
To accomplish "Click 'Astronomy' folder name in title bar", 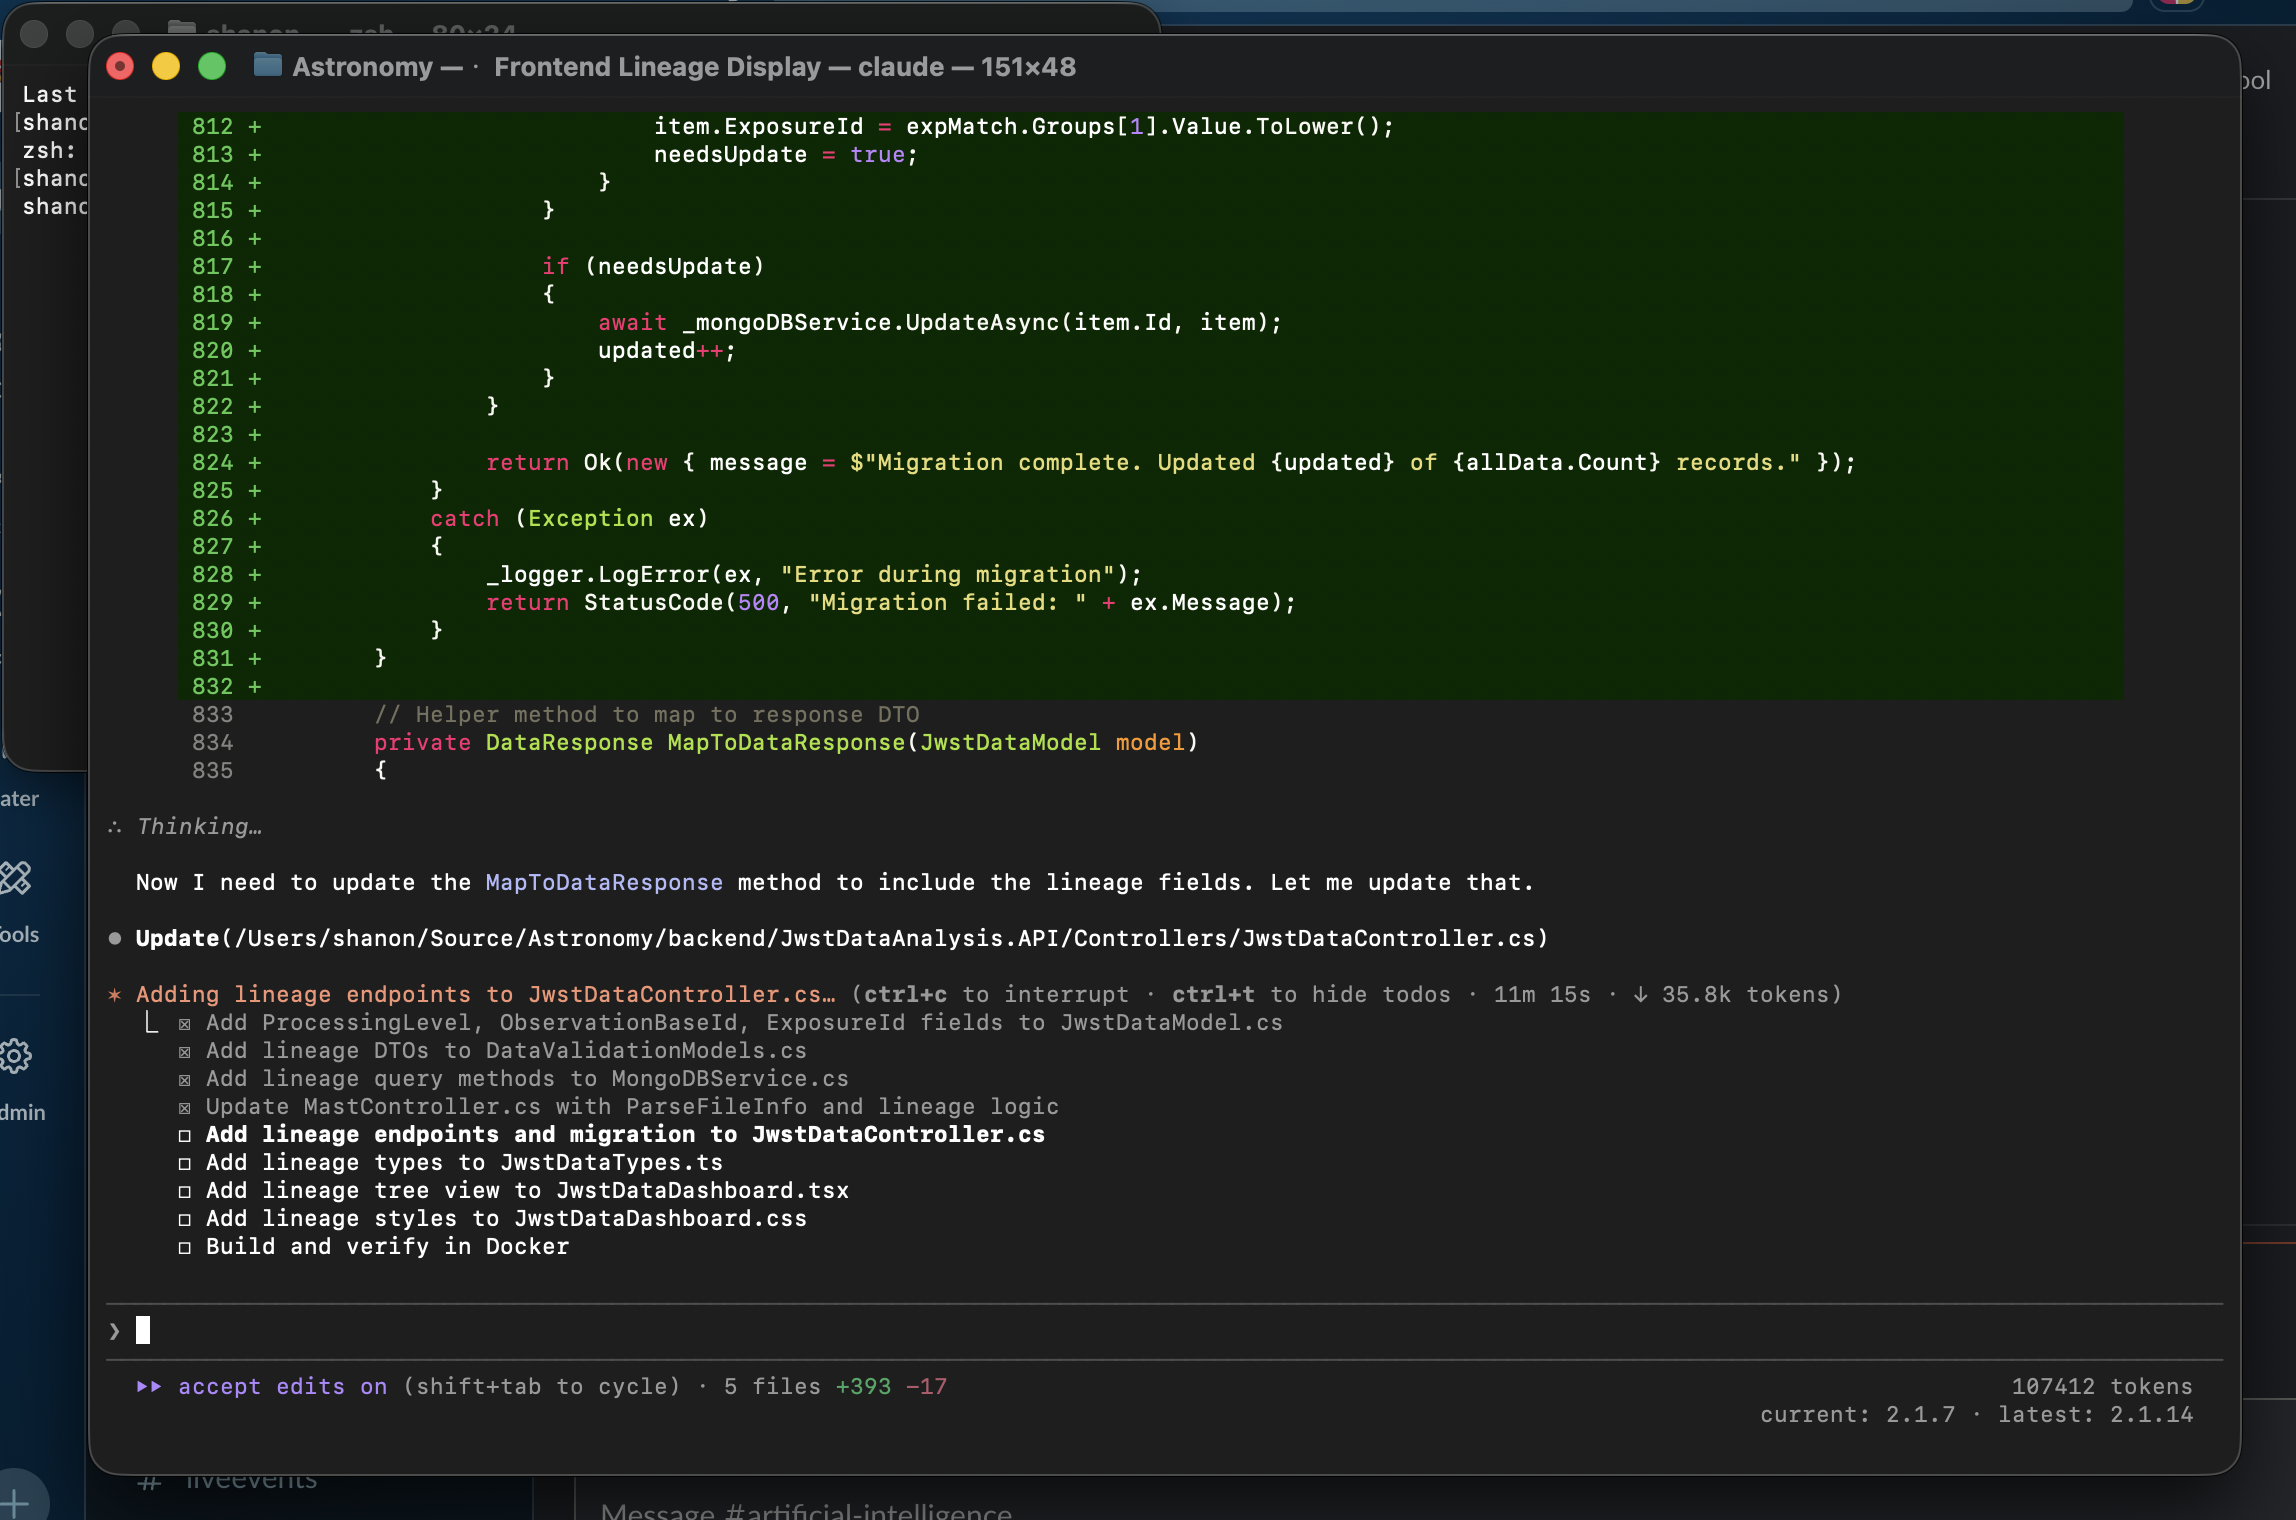I will point(362,66).
